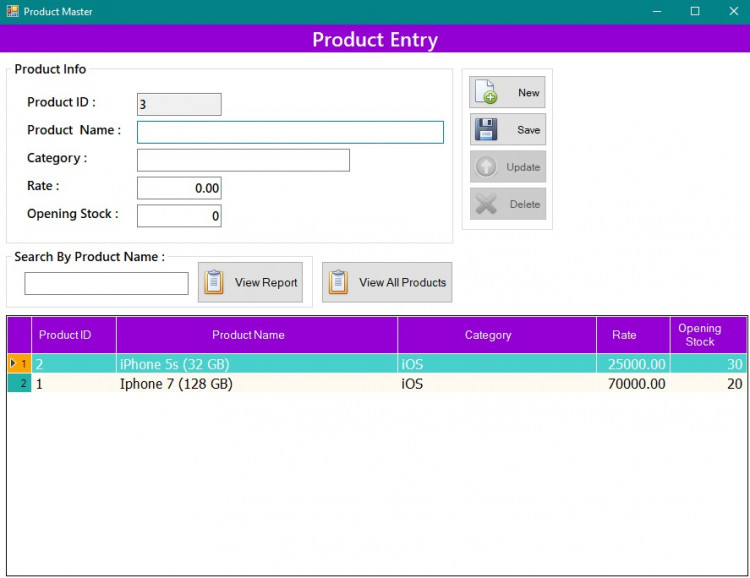Click the Category column header

pos(488,335)
